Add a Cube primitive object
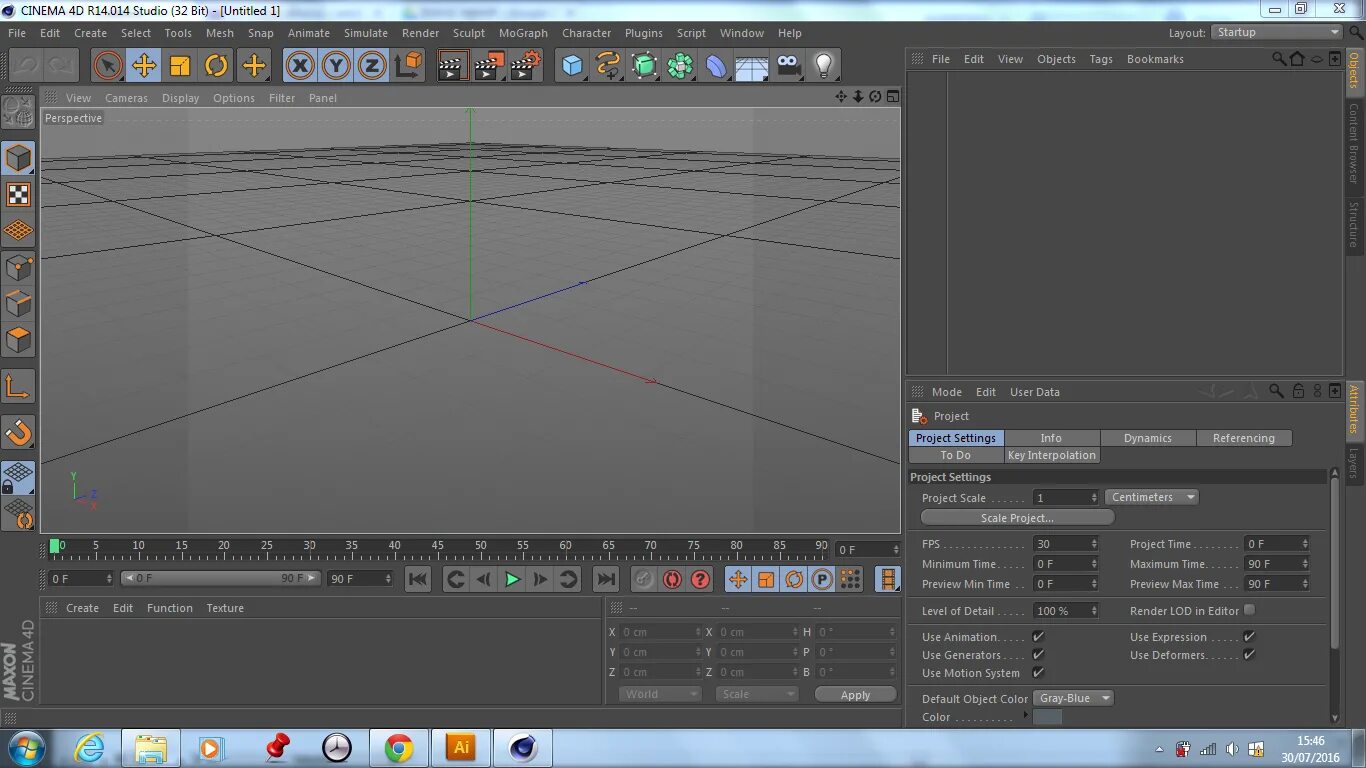The width and height of the screenshot is (1366, 768). click(x=572, y=66)
